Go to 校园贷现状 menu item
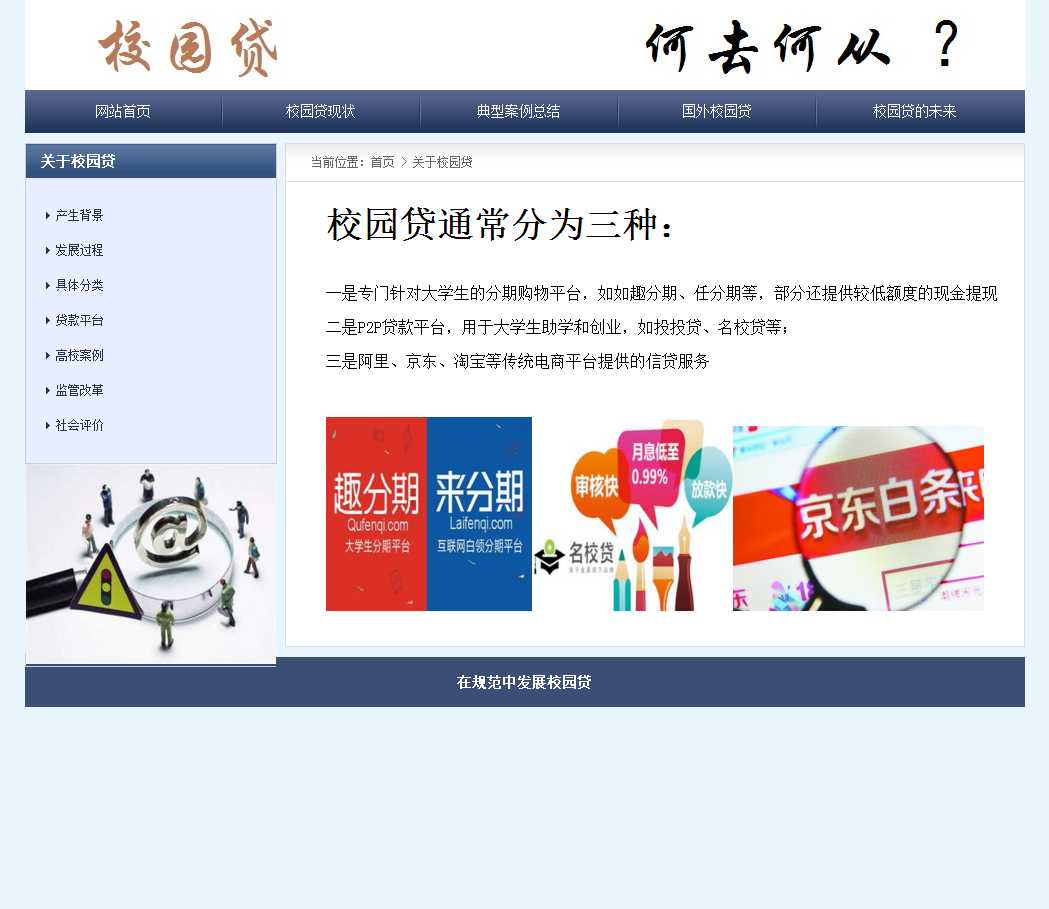This screenshot has height=909, width=1049. click(x=320, y=111)
